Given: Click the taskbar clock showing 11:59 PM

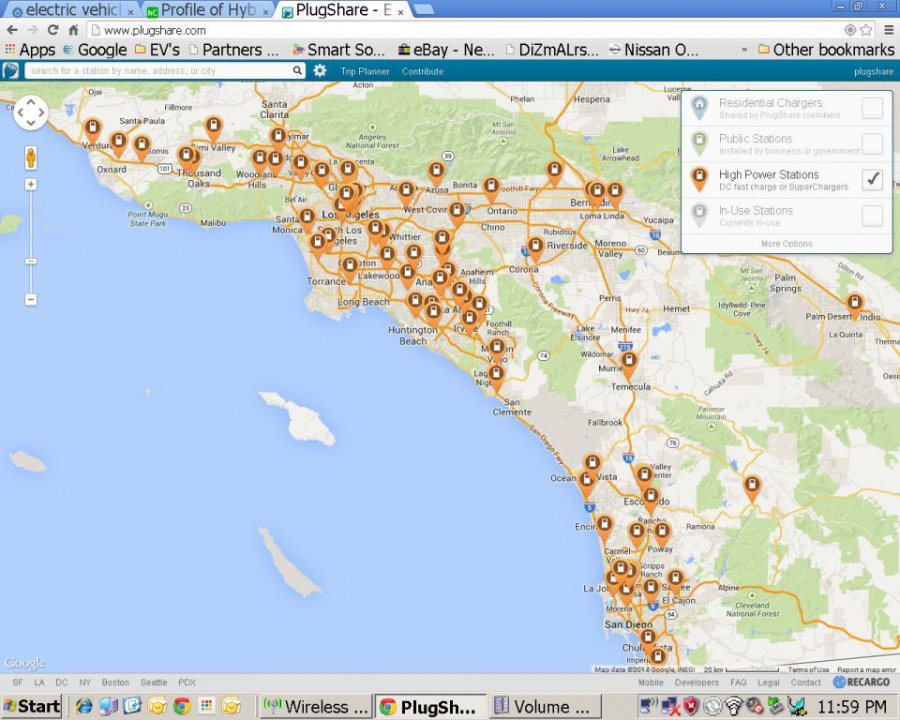Looking at the screenshot, I should (x=852, y=706).
